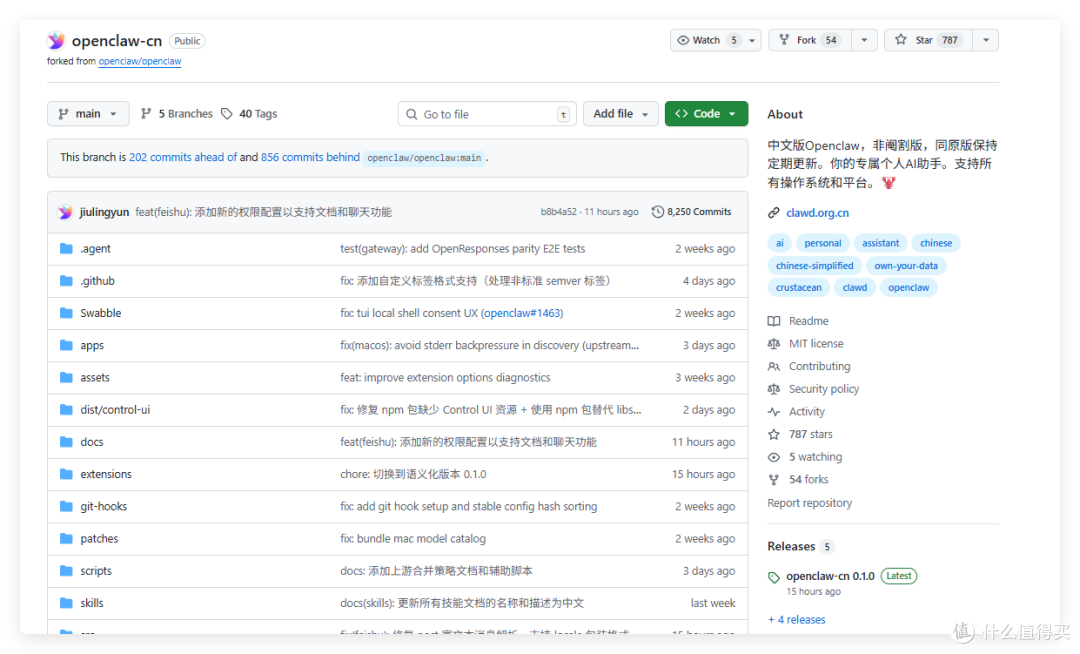View the 5 watching list

pos(816,457)
